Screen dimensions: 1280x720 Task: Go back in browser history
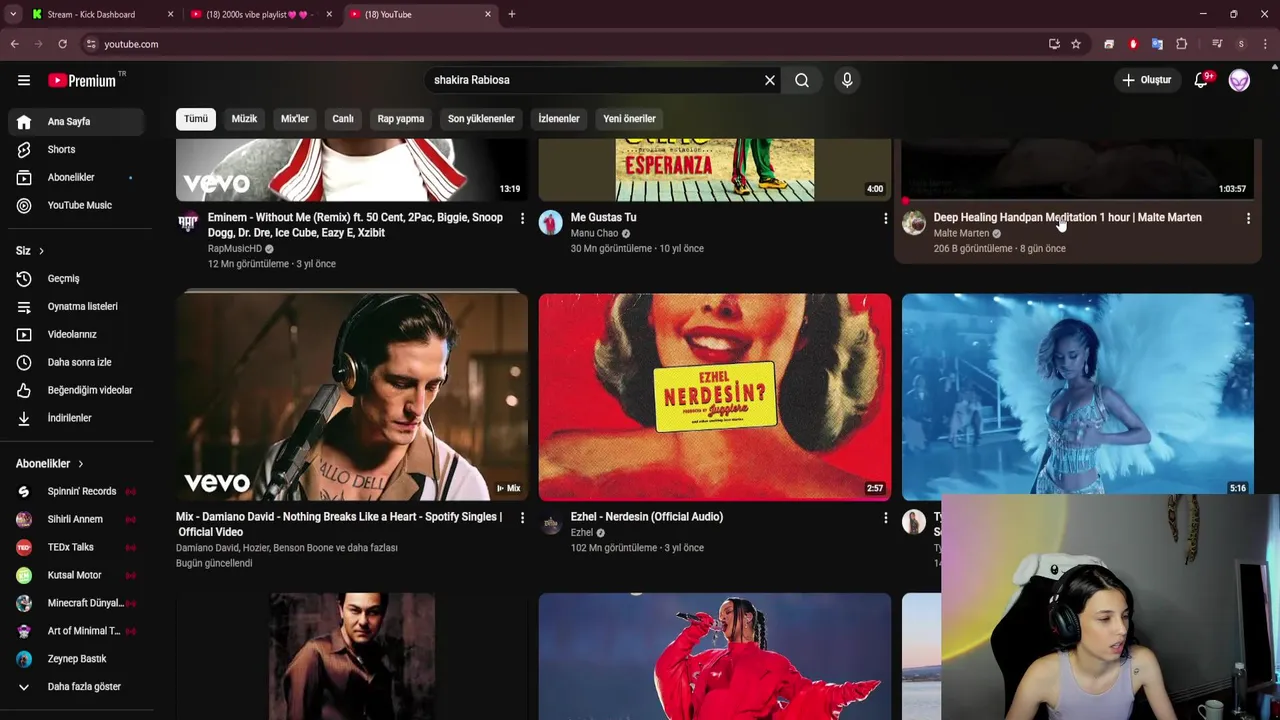click(14, 44)
